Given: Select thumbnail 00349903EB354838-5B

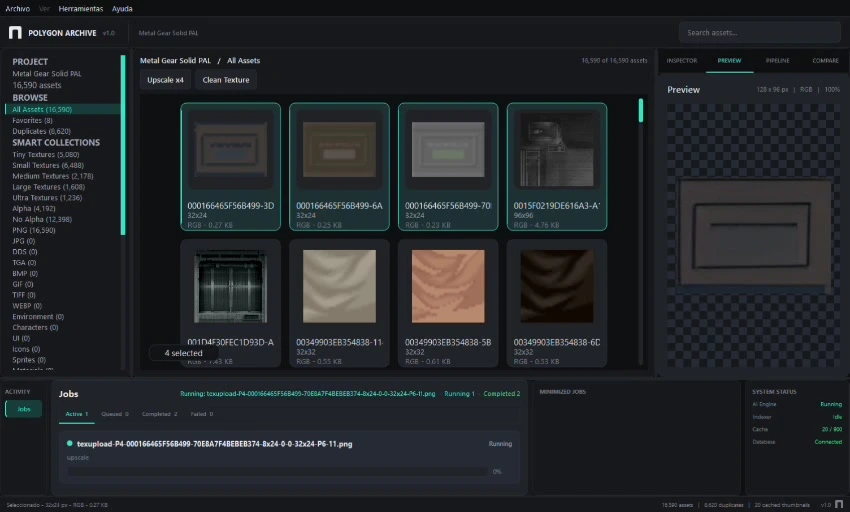Looking at the screenshot, I should pos(448,303).
